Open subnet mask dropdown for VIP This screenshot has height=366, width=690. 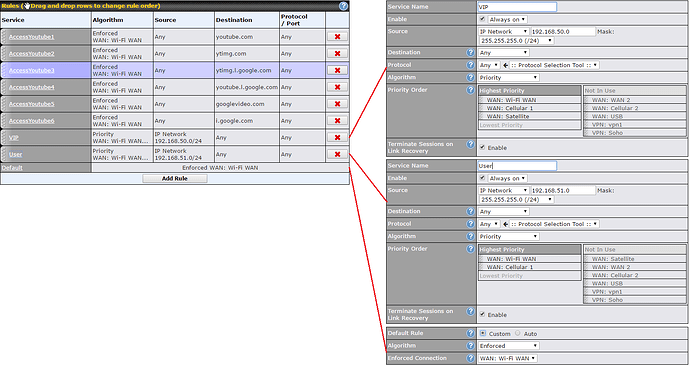pyautogui.click(x=517, y=40)
